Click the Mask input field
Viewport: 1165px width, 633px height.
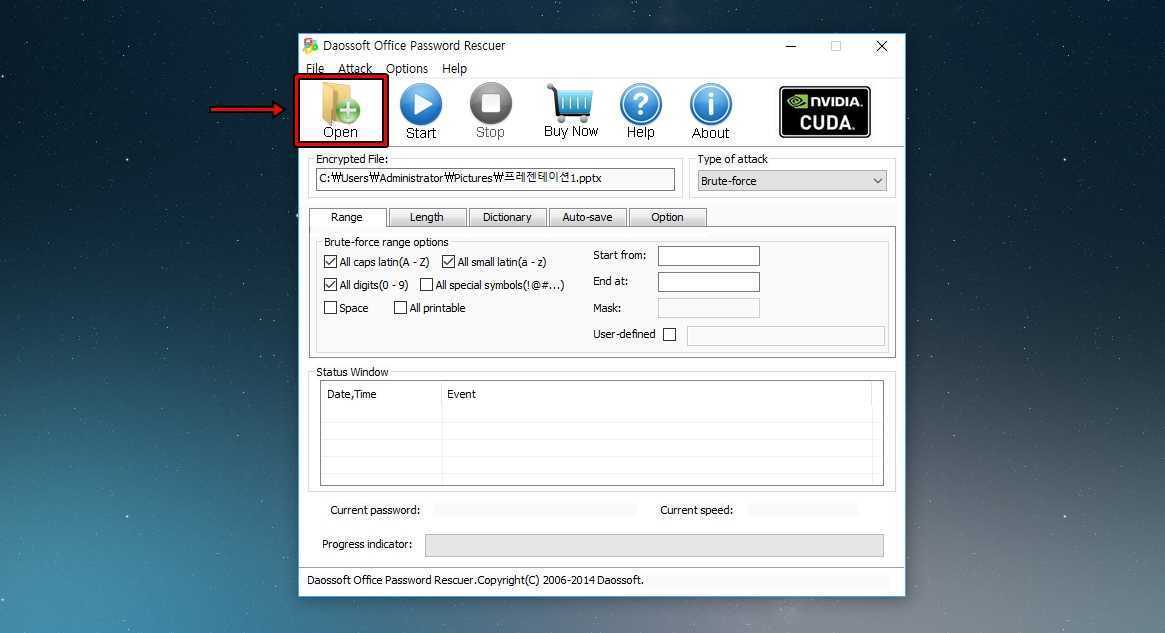pyautogui.click(x=709, y=308)
